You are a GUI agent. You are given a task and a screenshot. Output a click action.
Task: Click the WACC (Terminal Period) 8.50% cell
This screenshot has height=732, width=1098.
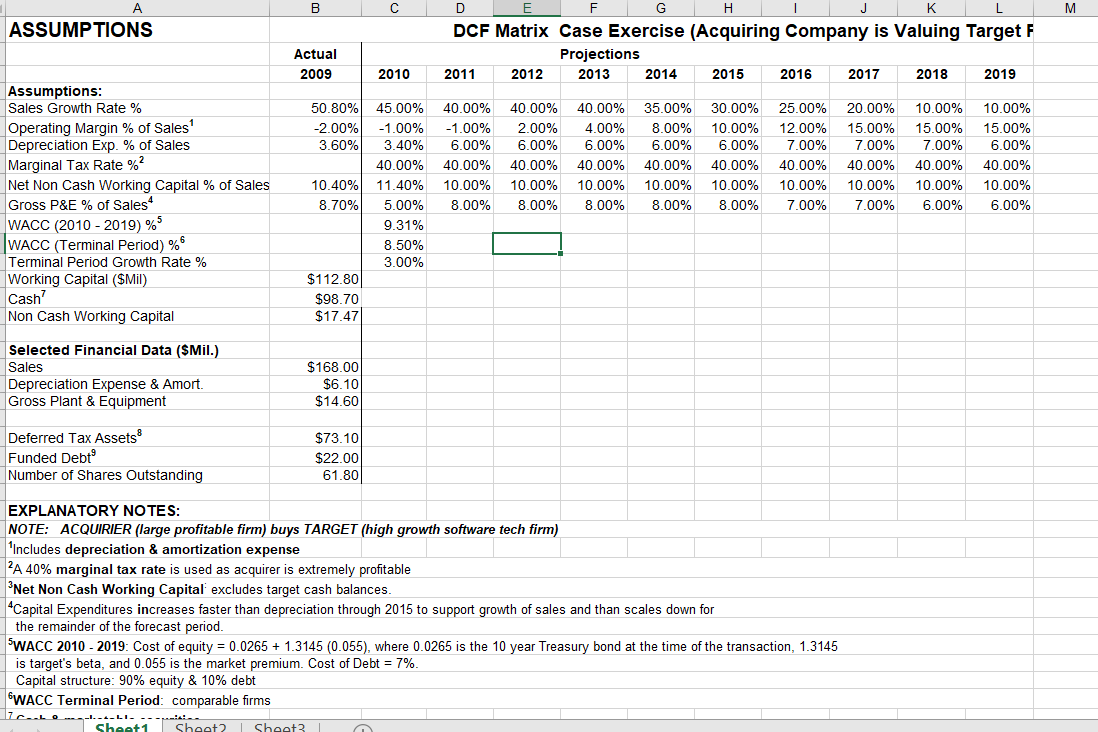click(393, 244)
